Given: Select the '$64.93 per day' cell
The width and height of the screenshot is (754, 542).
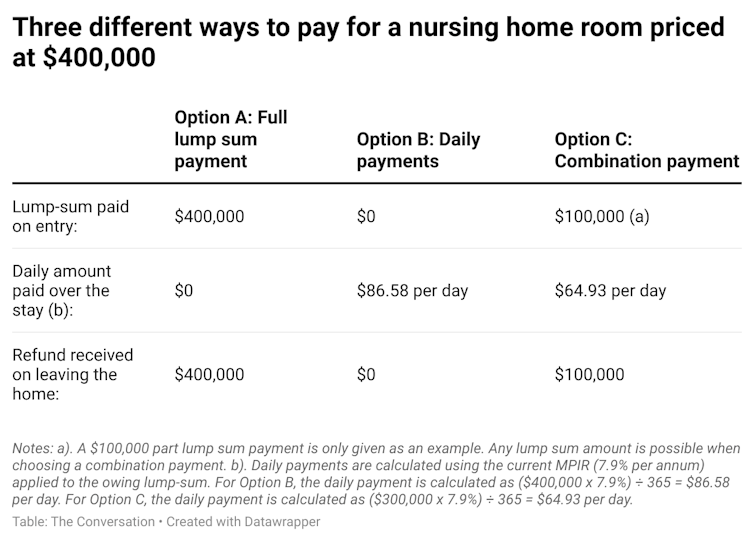Looking at the screenshot, I should pos(610,291).
